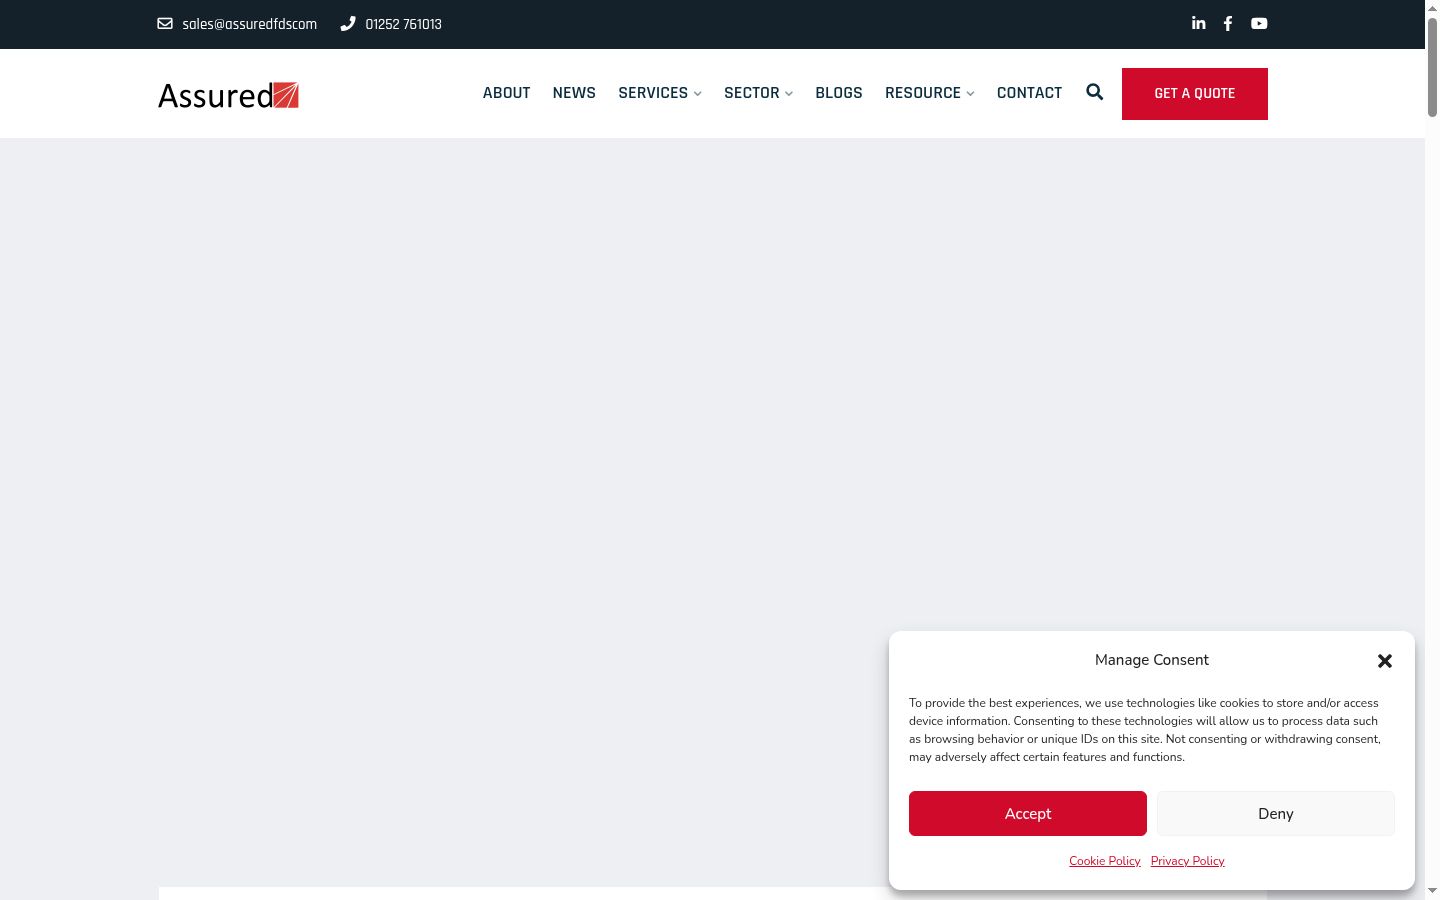Expand the Services dropdown menu

pos(660,93)
